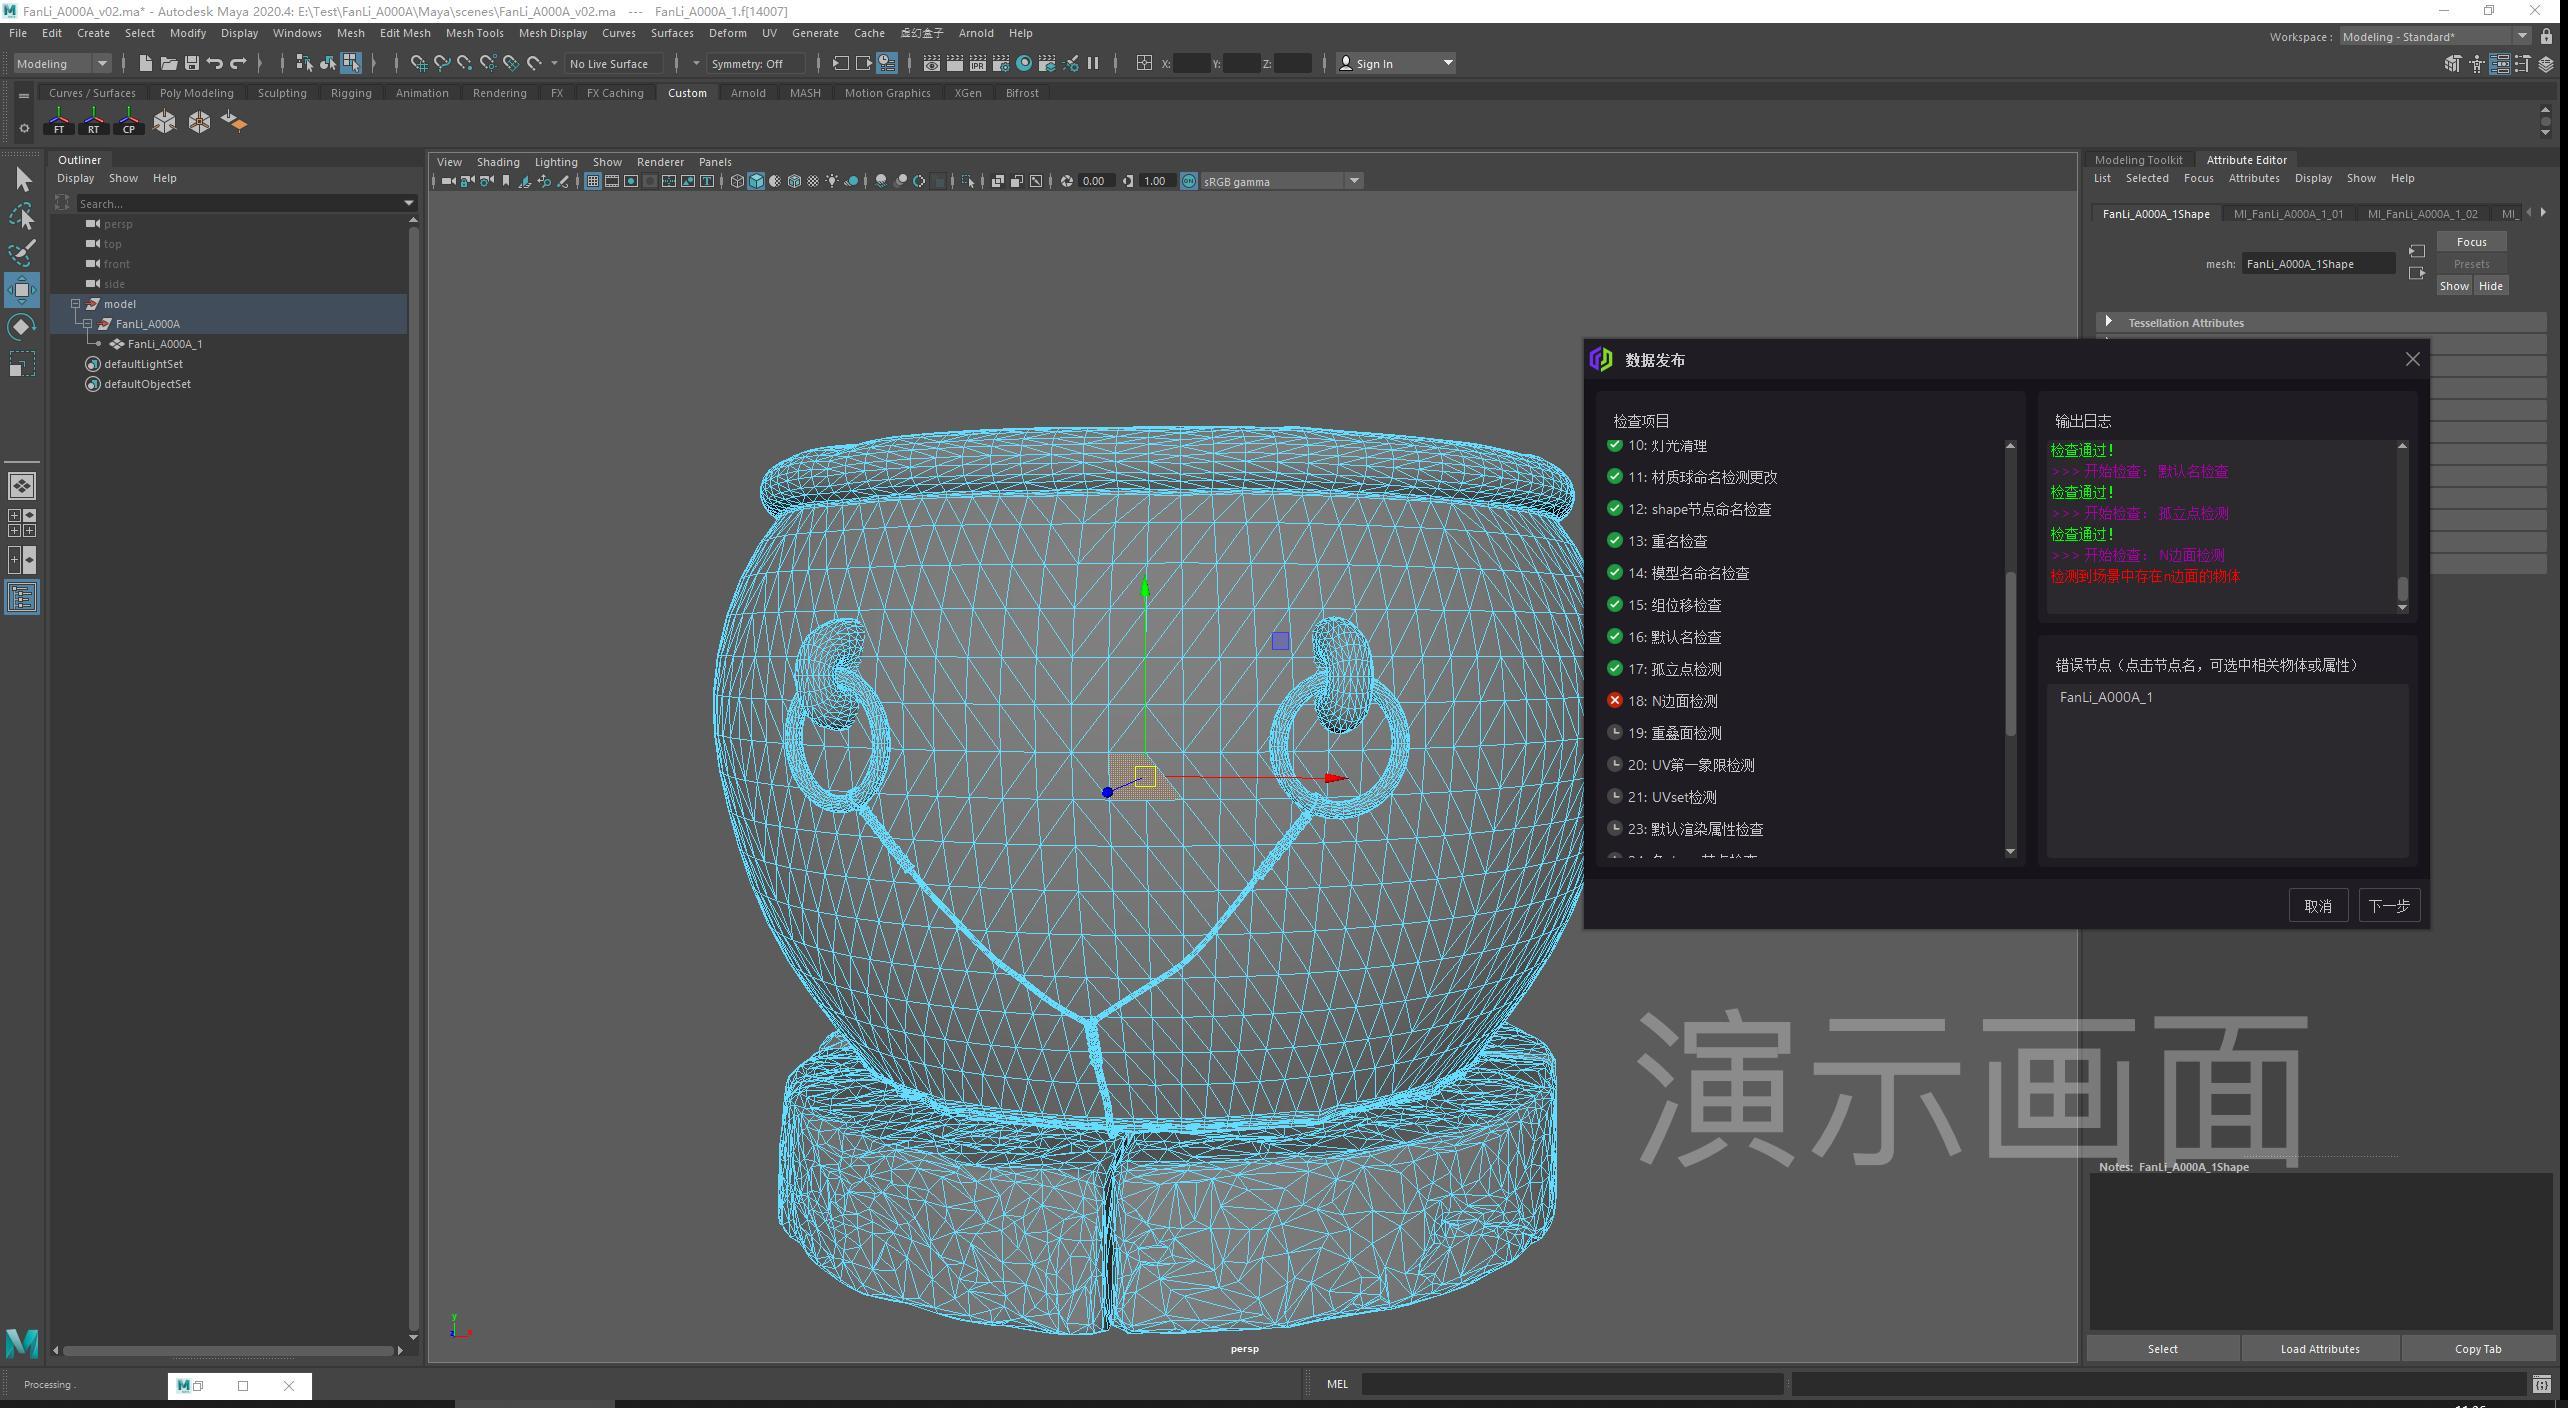Screen dimensions: 2568x1408
Task: Open the Workspace Modeling - Standard dropdown
Action: [2435, 37]
